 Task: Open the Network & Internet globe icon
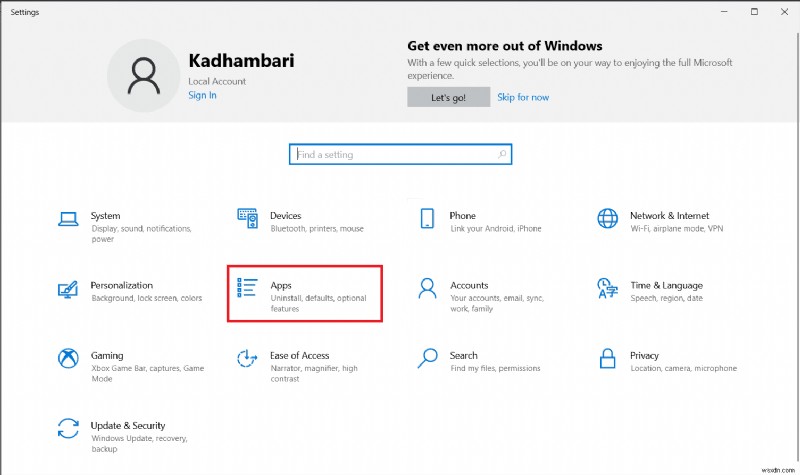click(x=607, y=218)
